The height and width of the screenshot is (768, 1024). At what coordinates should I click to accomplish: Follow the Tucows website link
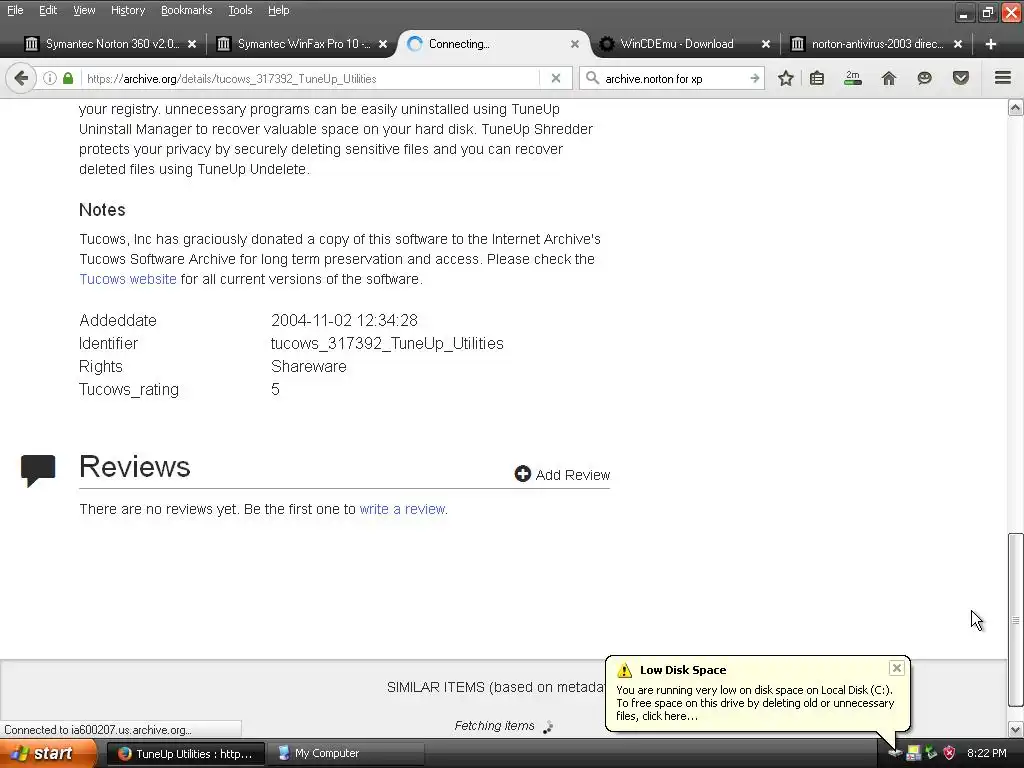pyautogui.click(x=128, y=279)
